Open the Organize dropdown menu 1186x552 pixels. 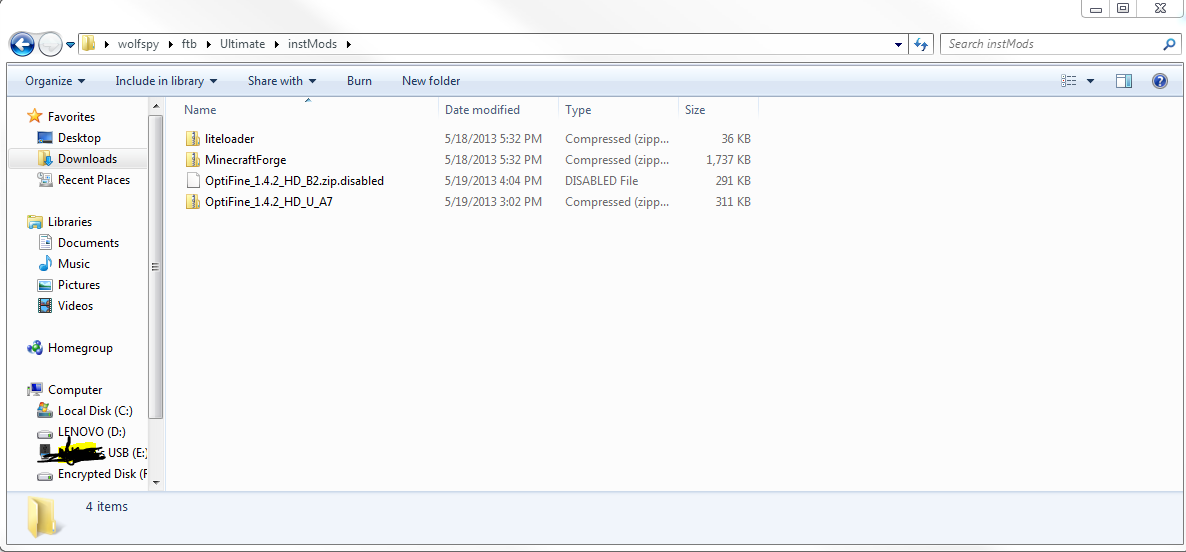55,81
